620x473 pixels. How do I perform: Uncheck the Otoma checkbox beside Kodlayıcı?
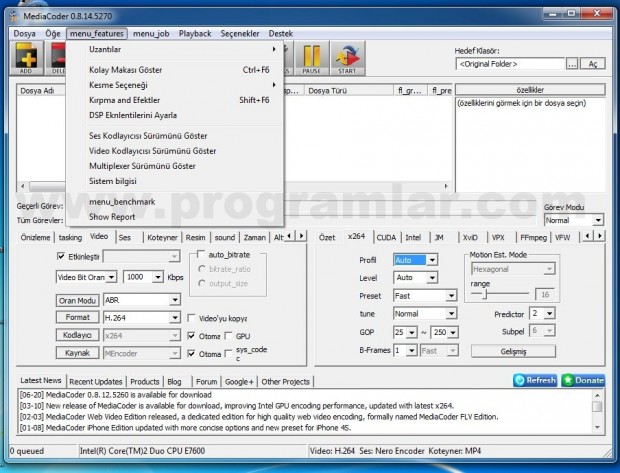[191, 336]
